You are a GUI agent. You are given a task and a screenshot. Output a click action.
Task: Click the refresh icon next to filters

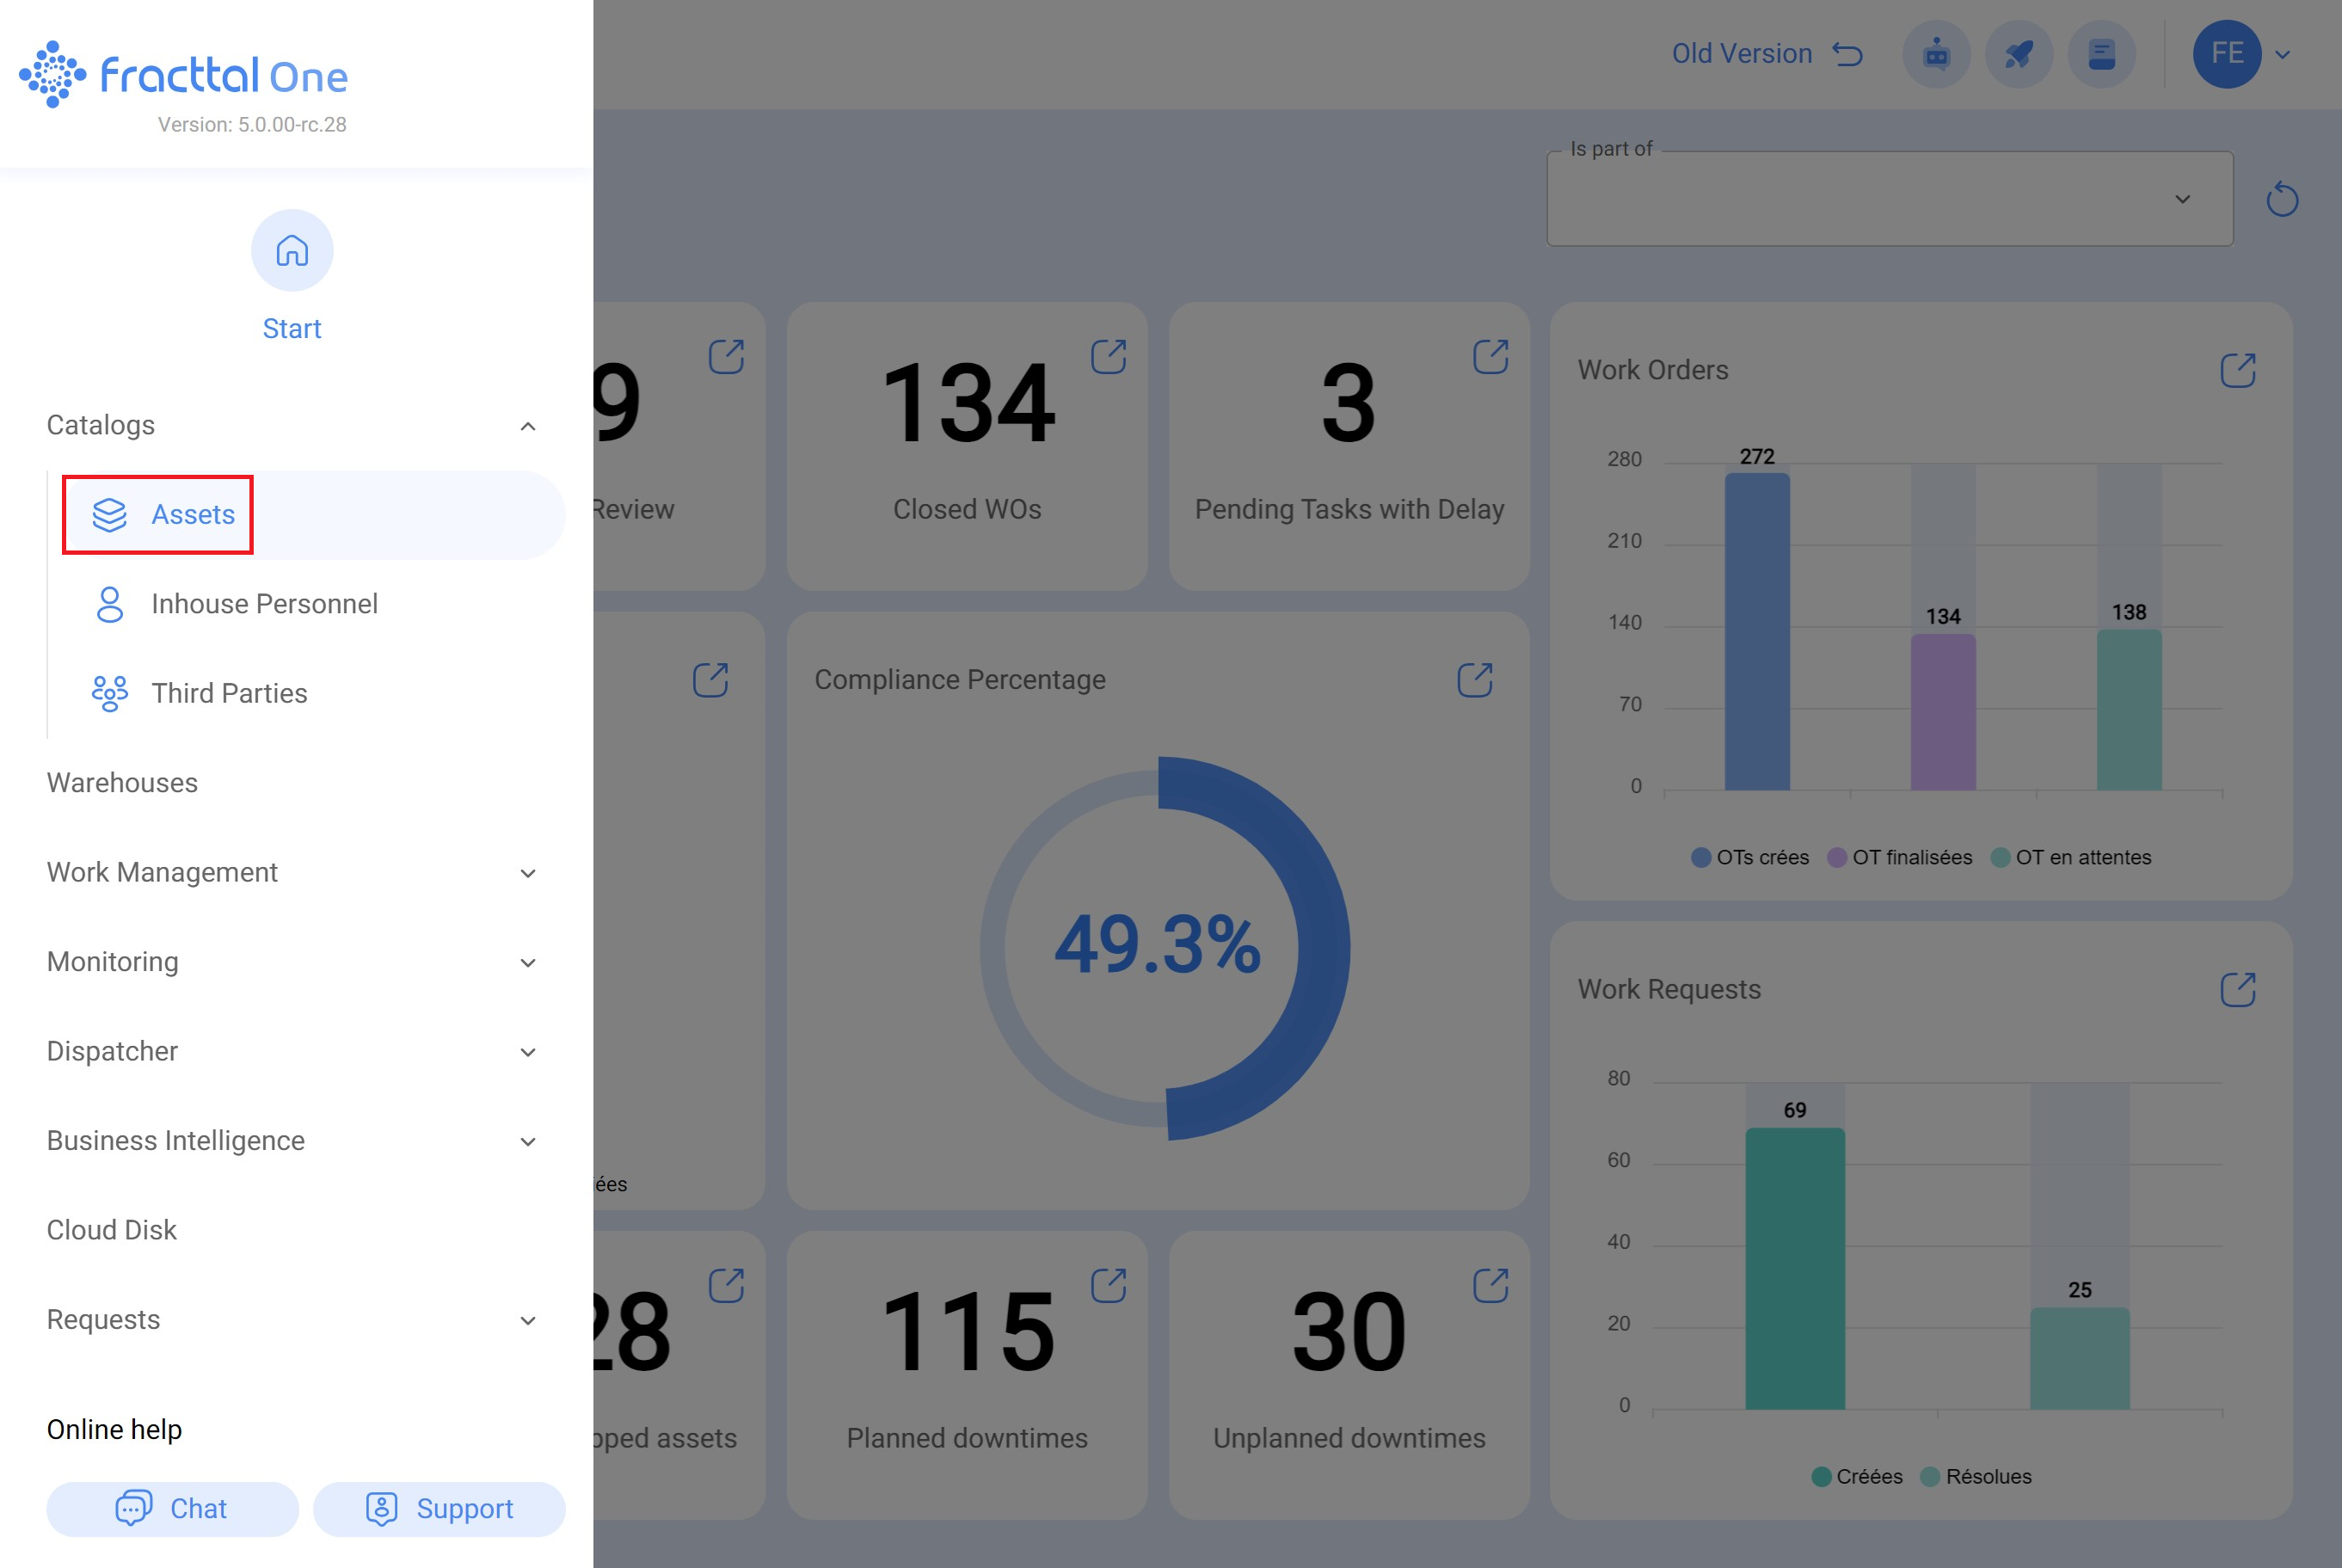coord(2283,199)
